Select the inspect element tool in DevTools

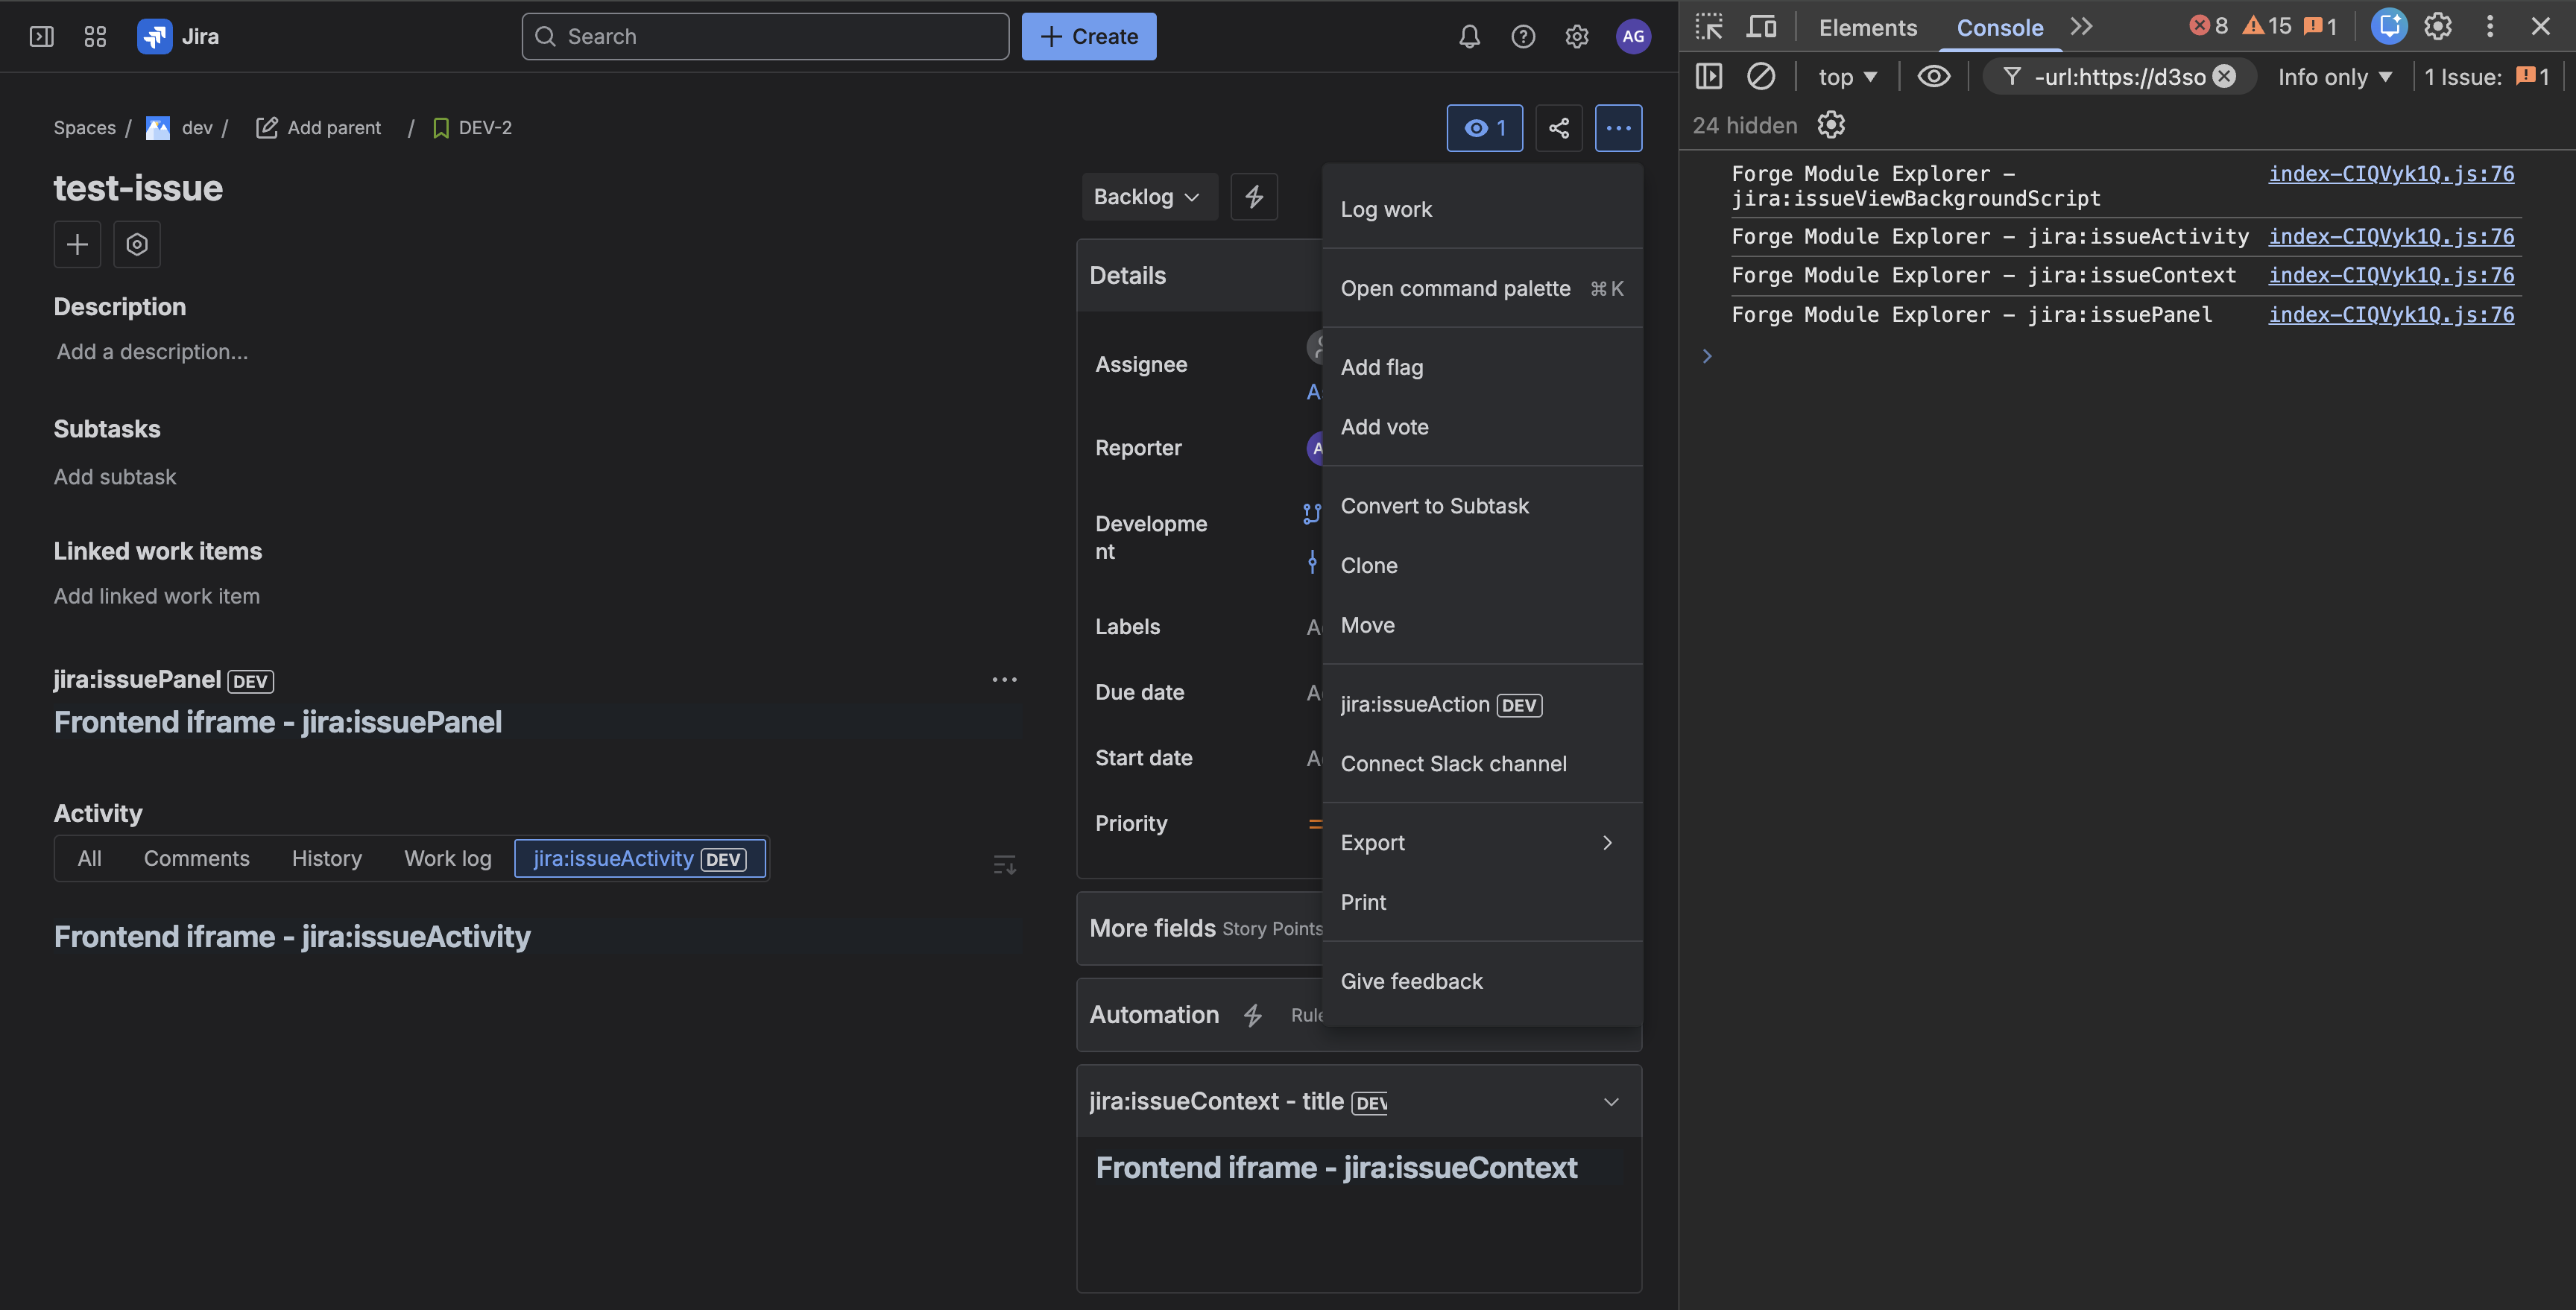(x=1709, y=27)
